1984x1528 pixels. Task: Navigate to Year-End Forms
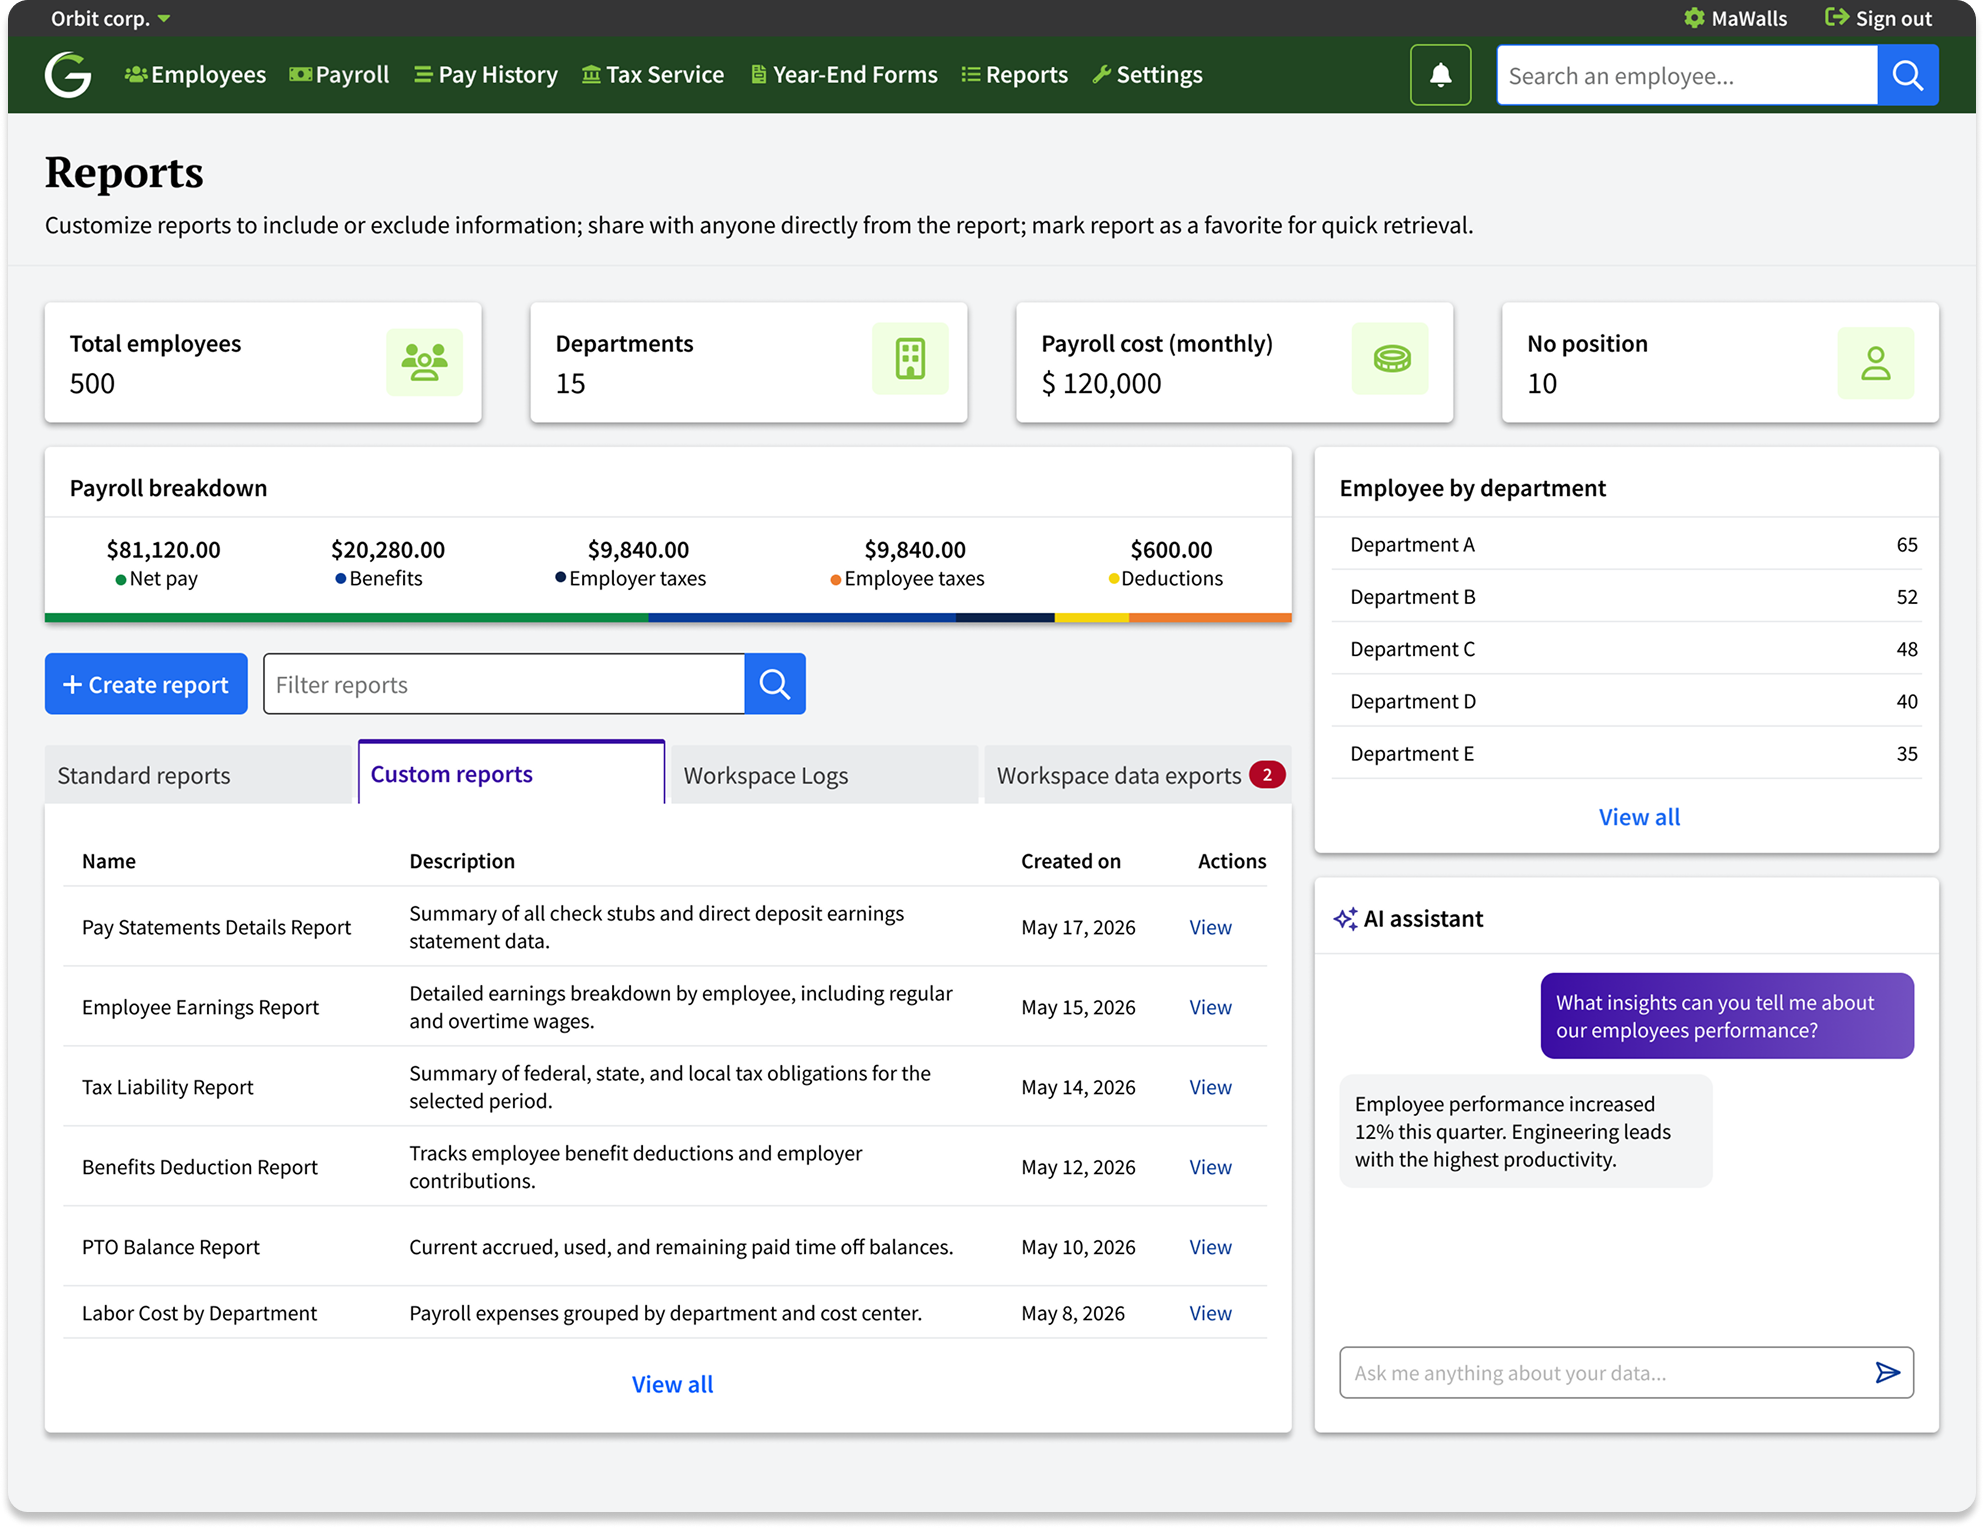click(844, 75)
